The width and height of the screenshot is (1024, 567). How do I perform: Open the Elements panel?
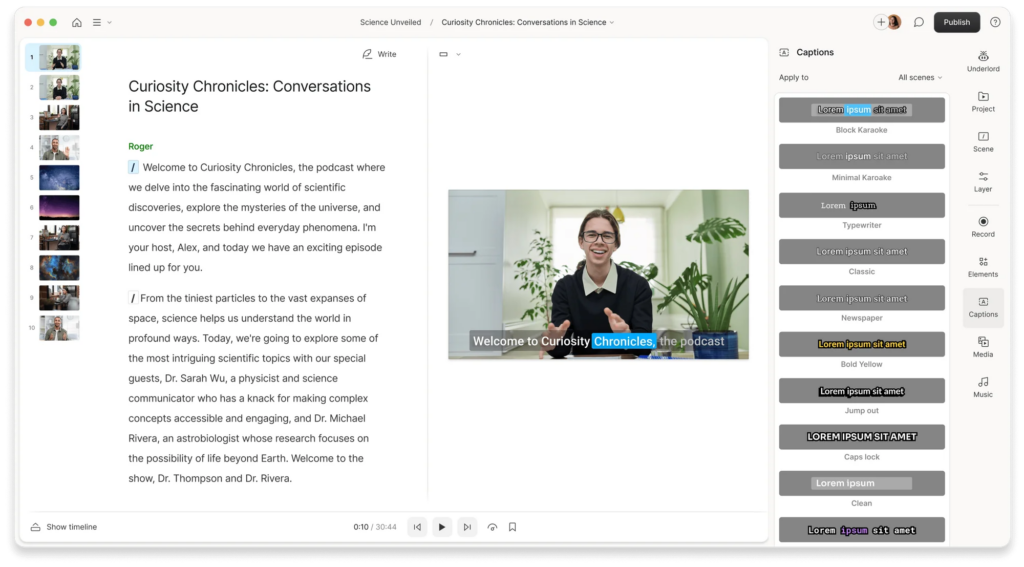983,267
